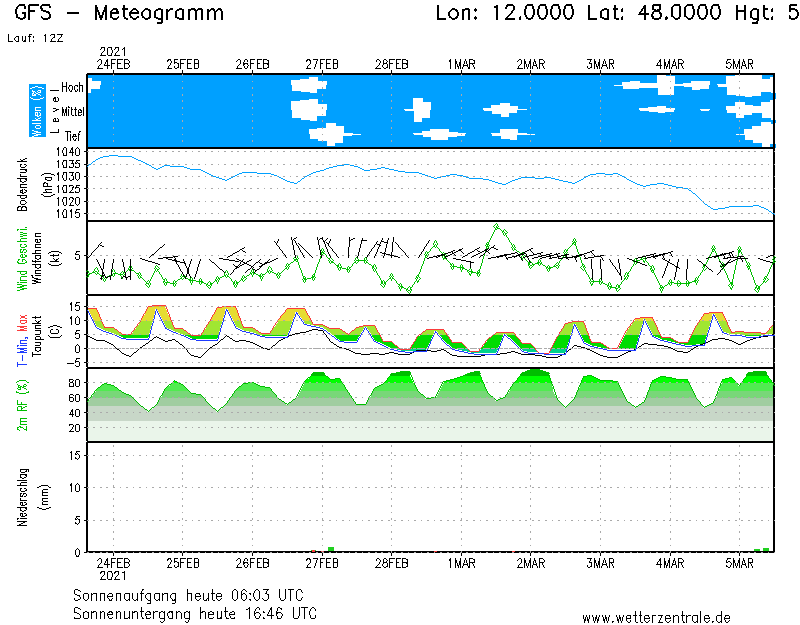Click the Mittel cloud level label
Viewport: 800px width, 625px height.
click(73, 111)
